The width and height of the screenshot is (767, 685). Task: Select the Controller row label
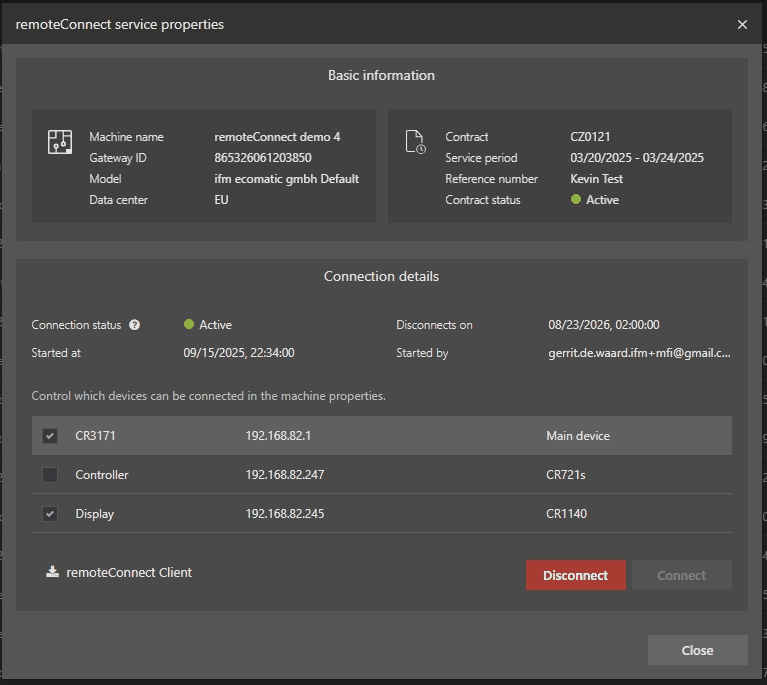102,475
